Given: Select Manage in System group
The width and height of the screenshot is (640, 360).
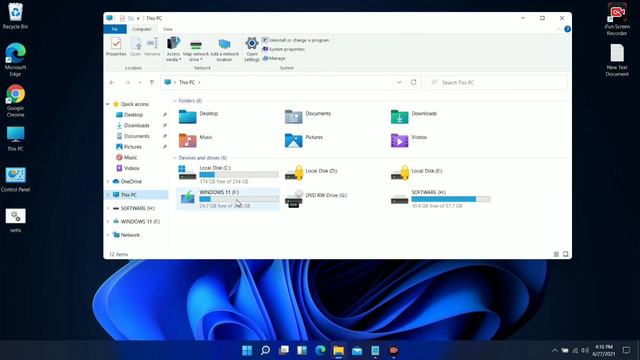Looking at the screenshot, I should pos(274,58).
